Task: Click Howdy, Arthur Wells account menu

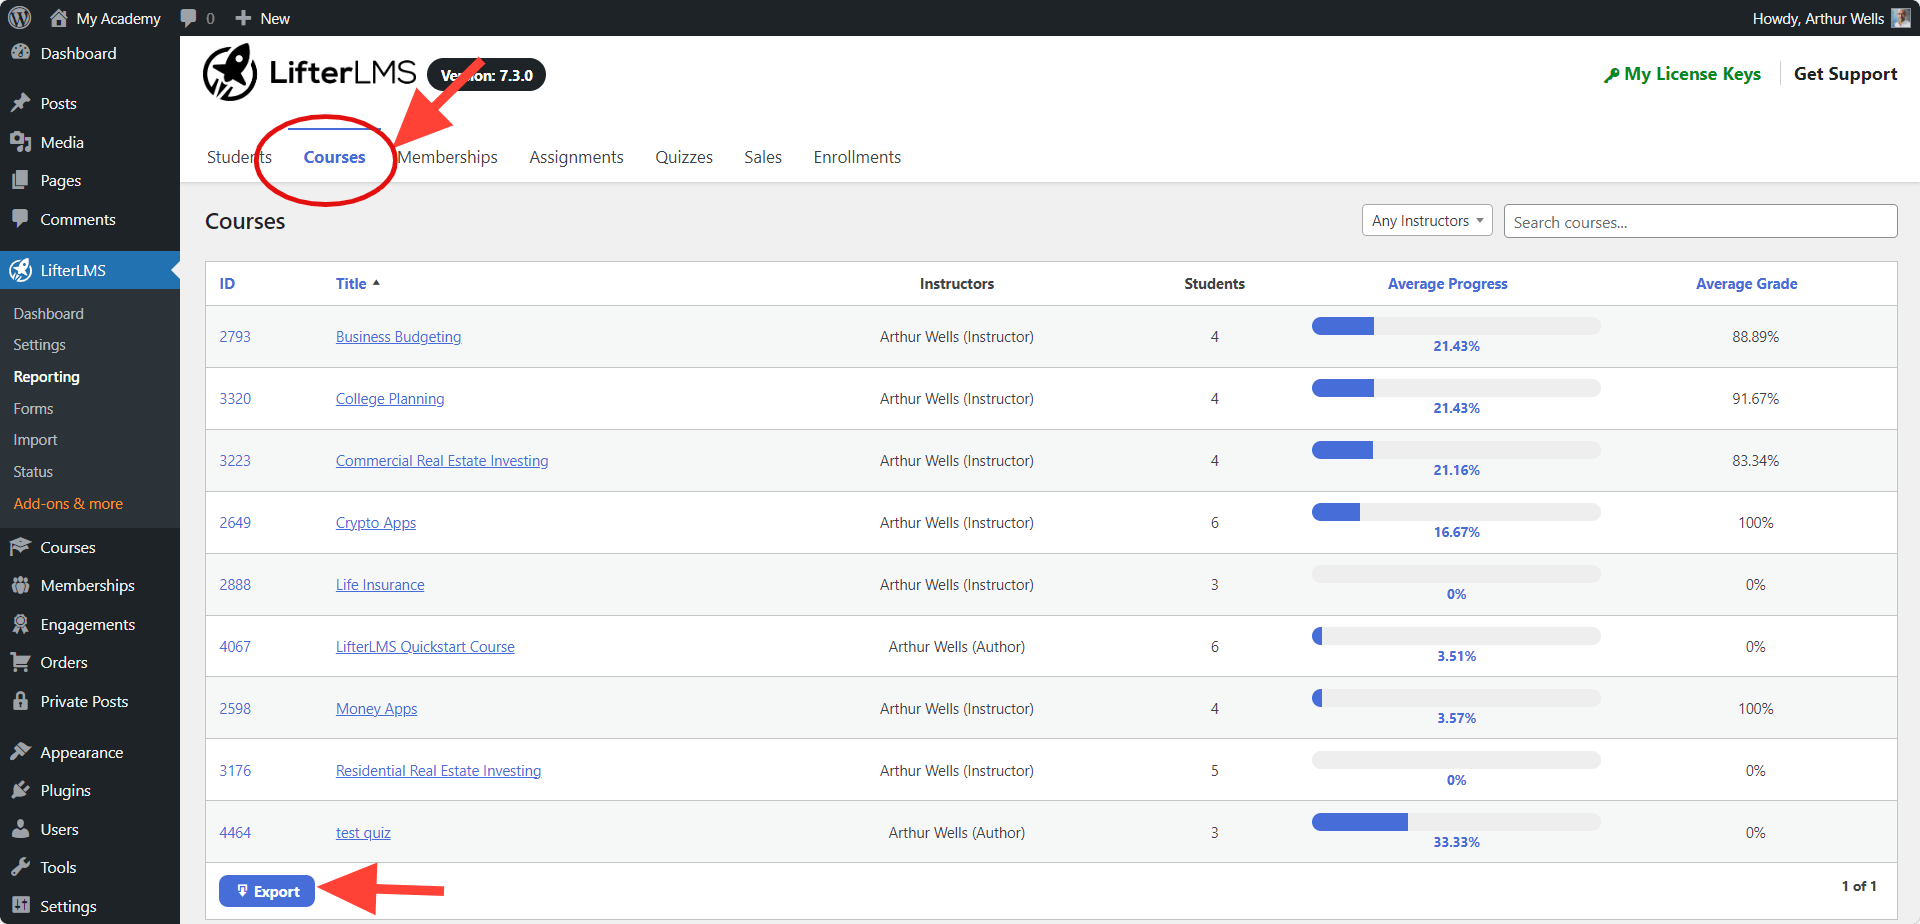Action: click(1830, 18)
